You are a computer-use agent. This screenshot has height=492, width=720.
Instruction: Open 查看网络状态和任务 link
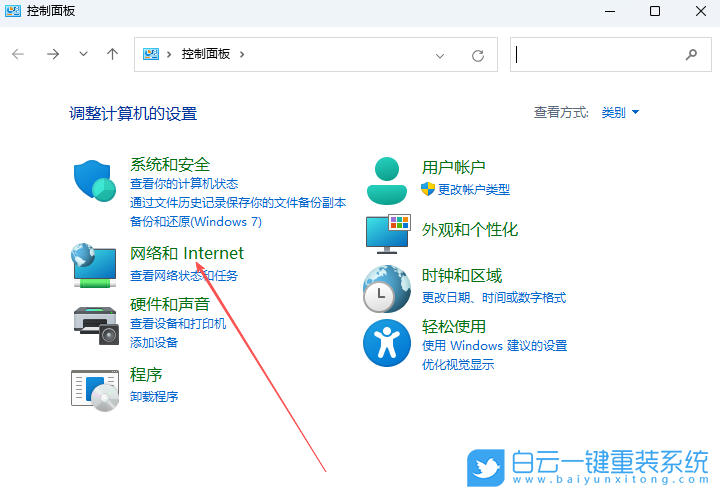click(x=184, y=276)
